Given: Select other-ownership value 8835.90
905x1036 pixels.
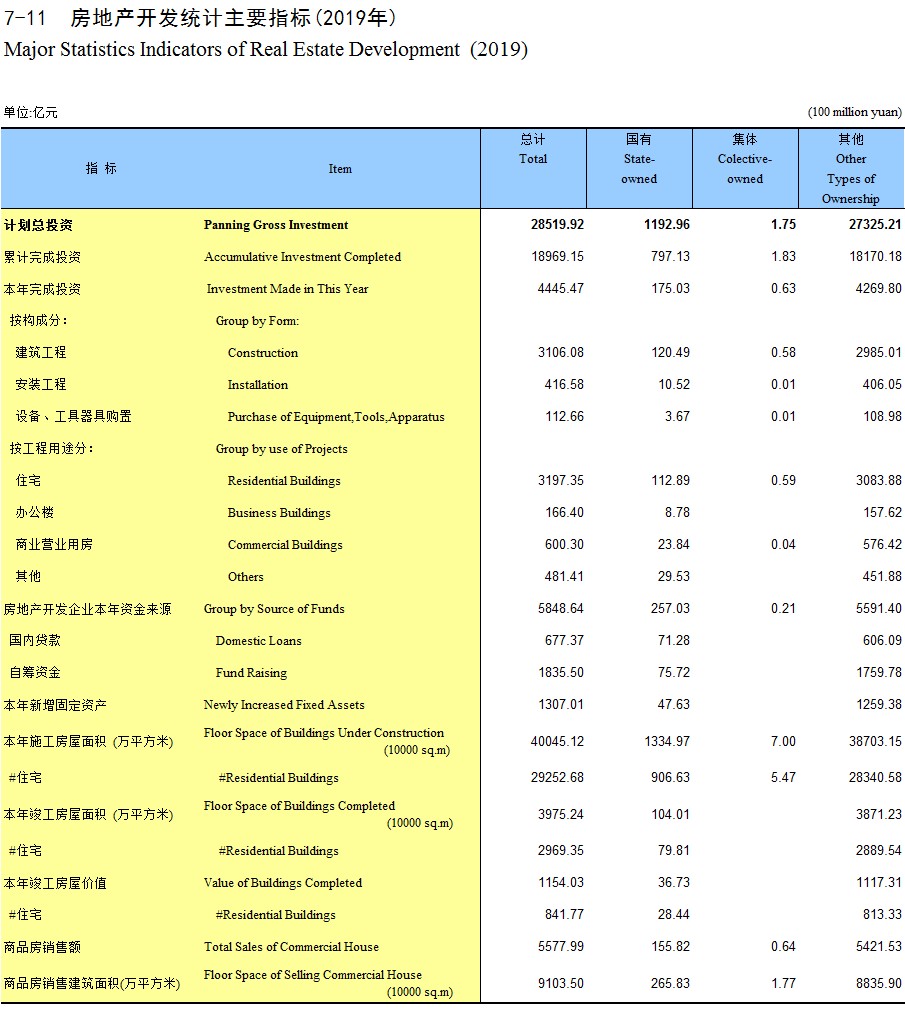Looking at the screenshot, I should point(879,984).
